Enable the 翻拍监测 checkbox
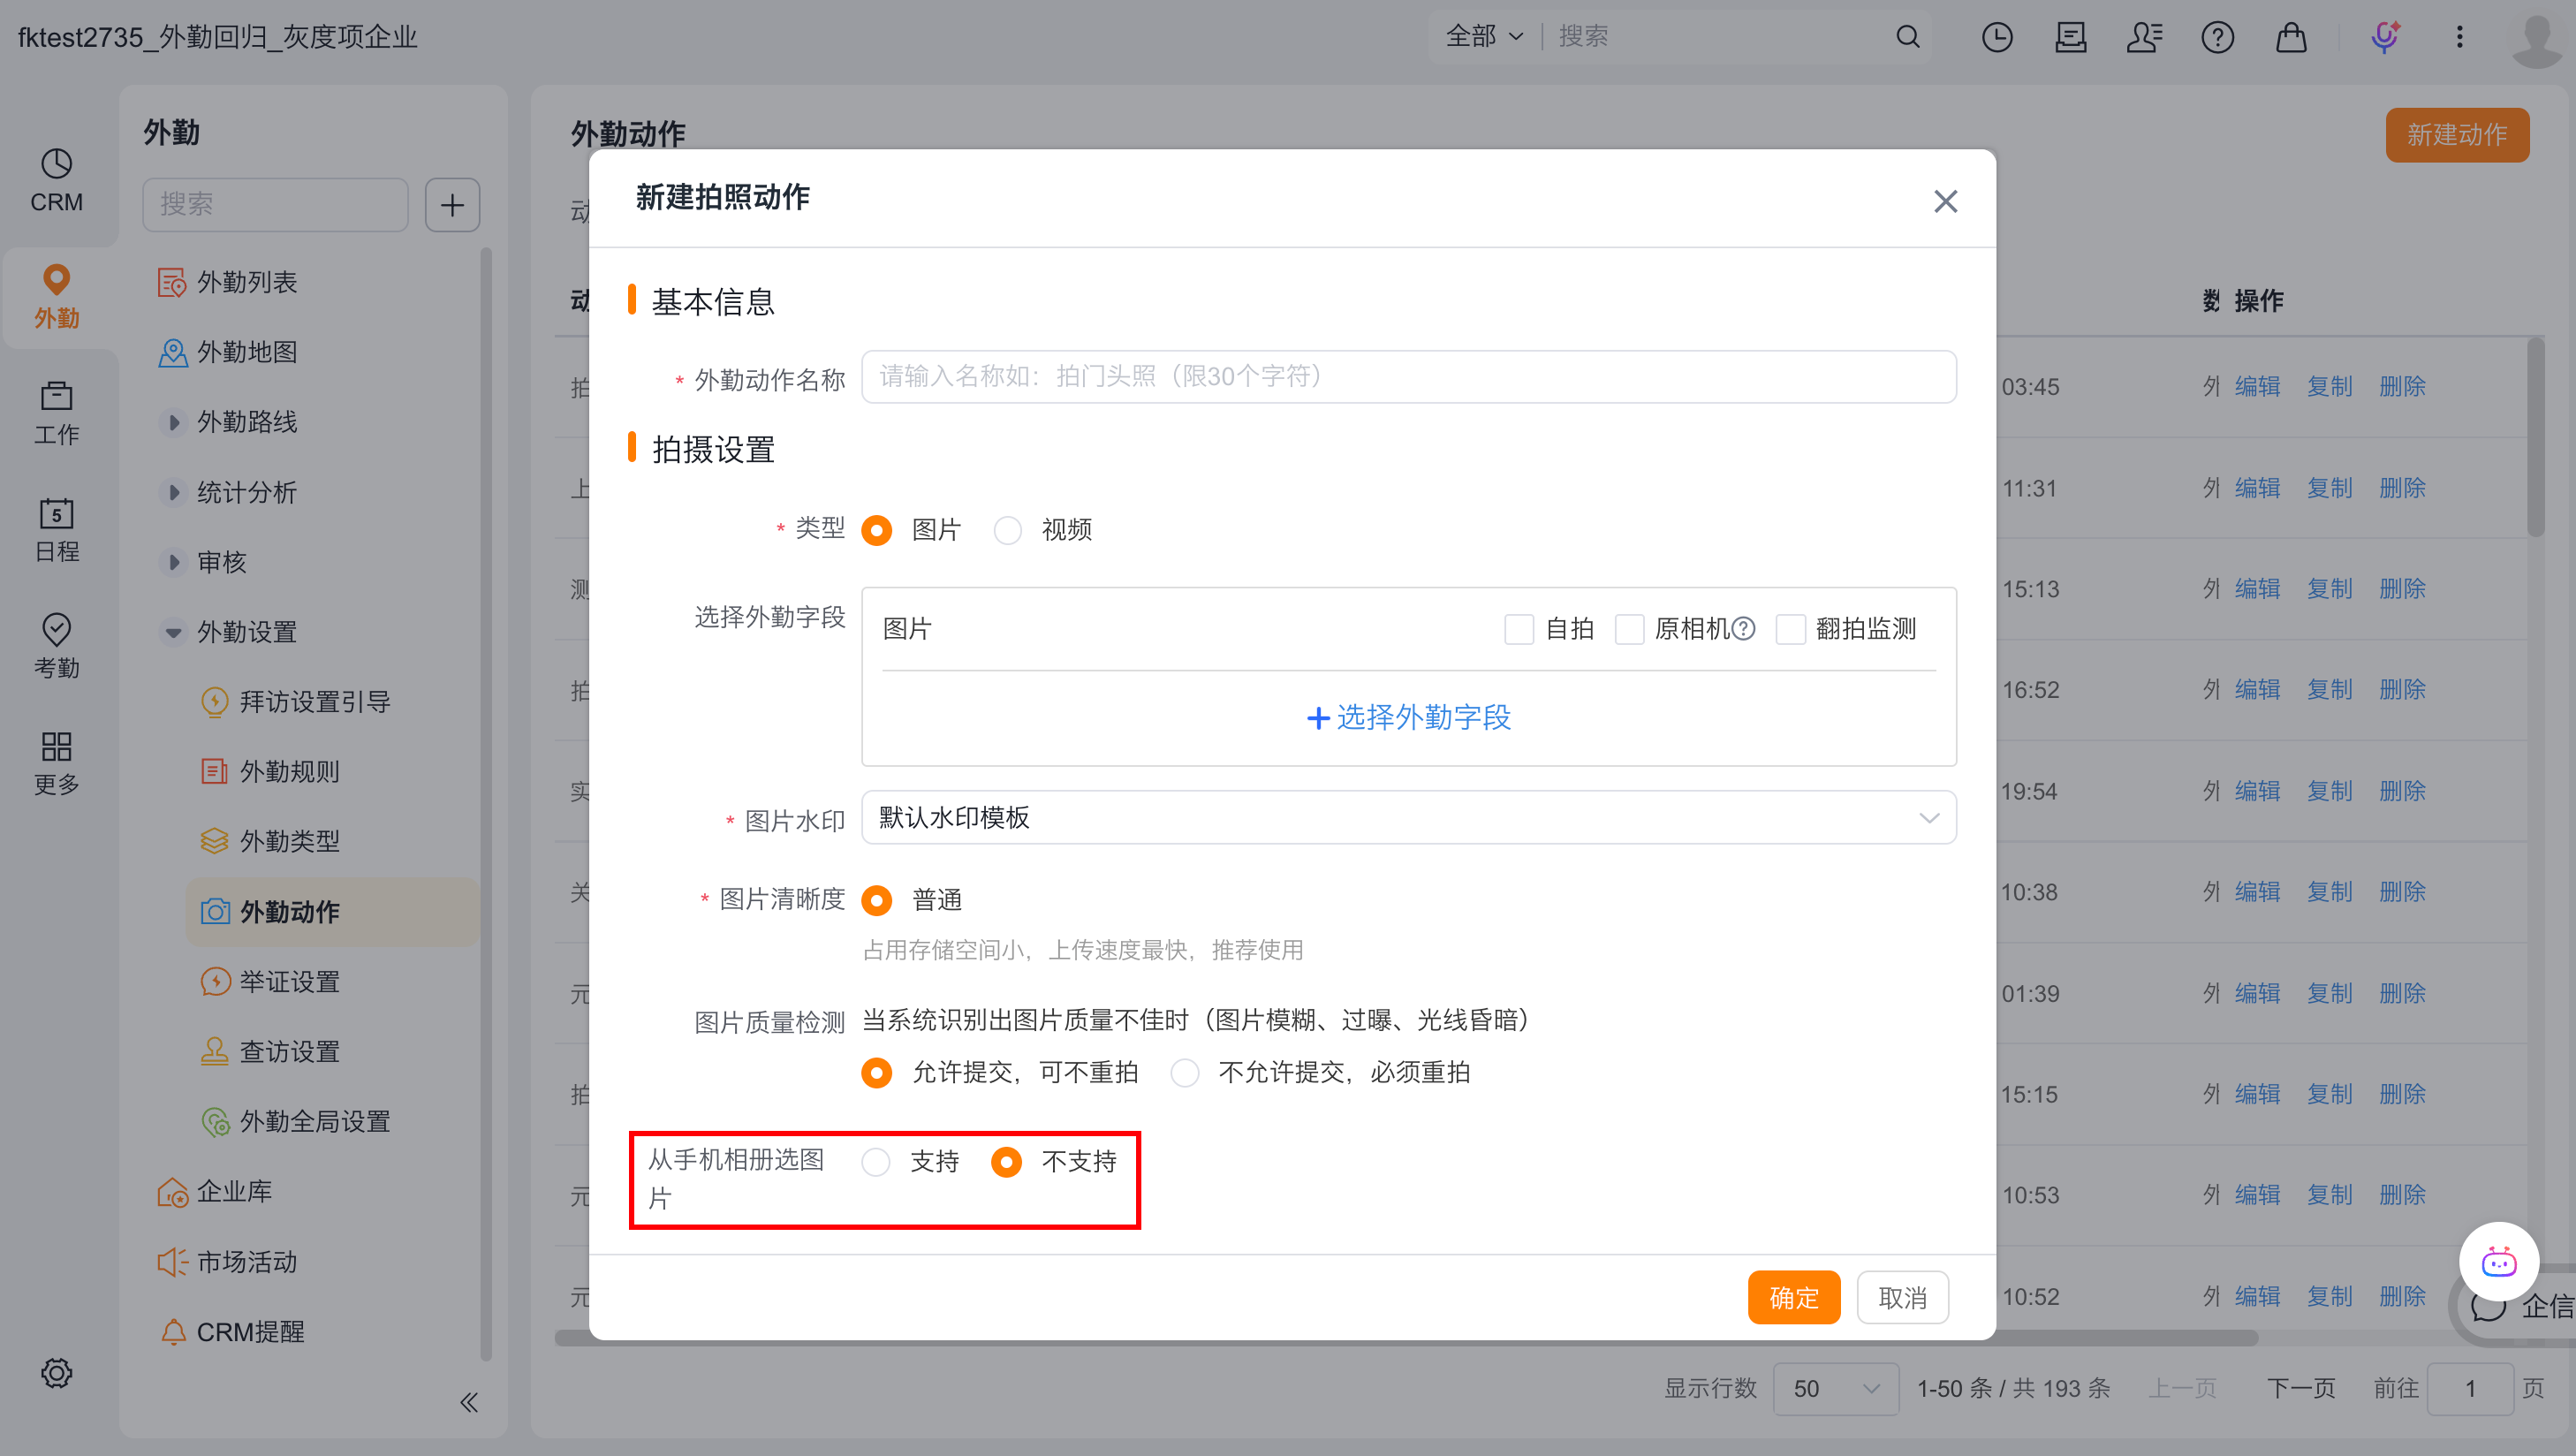 tap(1790, 629)
